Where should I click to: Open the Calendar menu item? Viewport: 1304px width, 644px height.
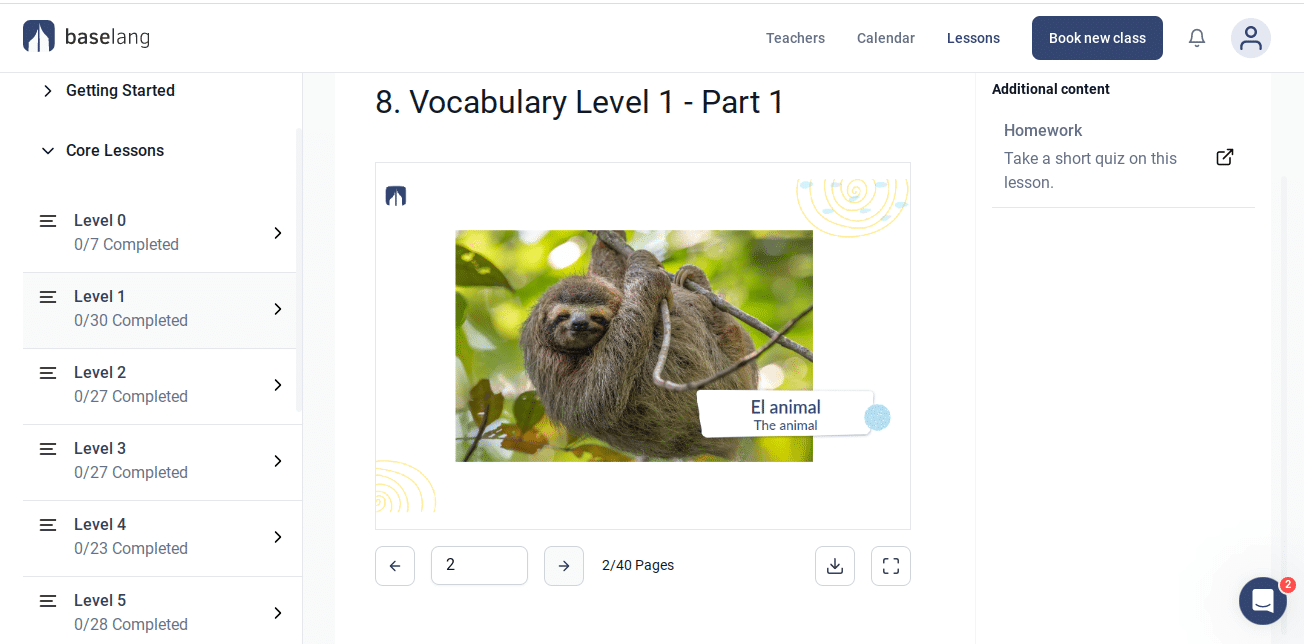pyautogui.click(x=886, y=38)
